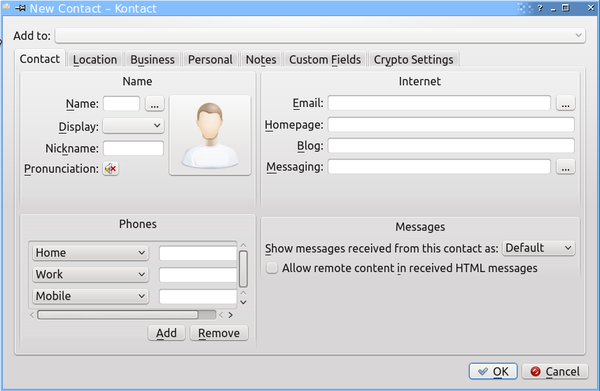600x391 pixels.
Task: Click the Mobile phone number field
Action: (198, 297)
